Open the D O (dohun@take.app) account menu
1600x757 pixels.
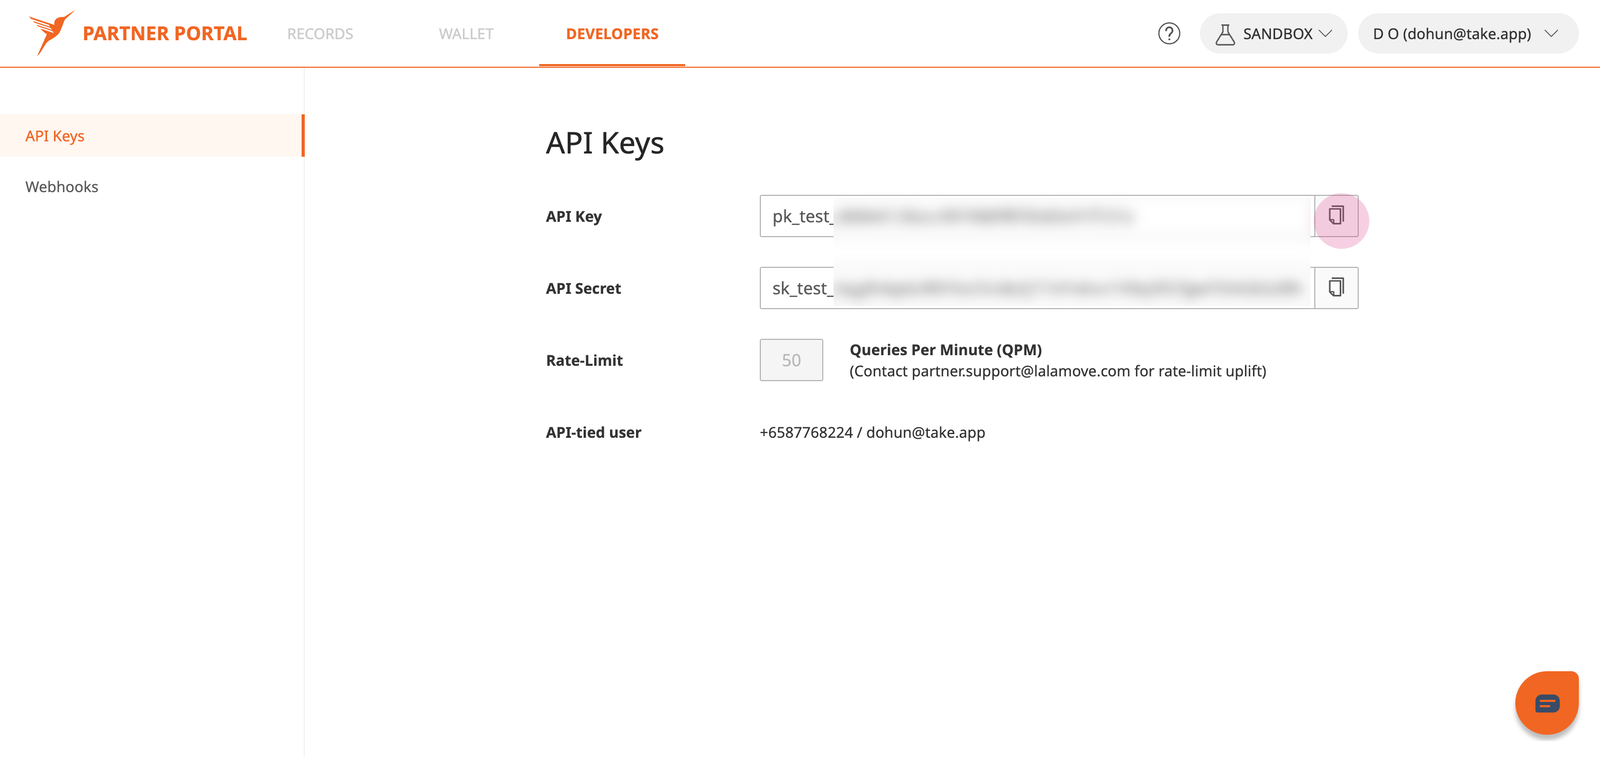(x=1468, y=34)
